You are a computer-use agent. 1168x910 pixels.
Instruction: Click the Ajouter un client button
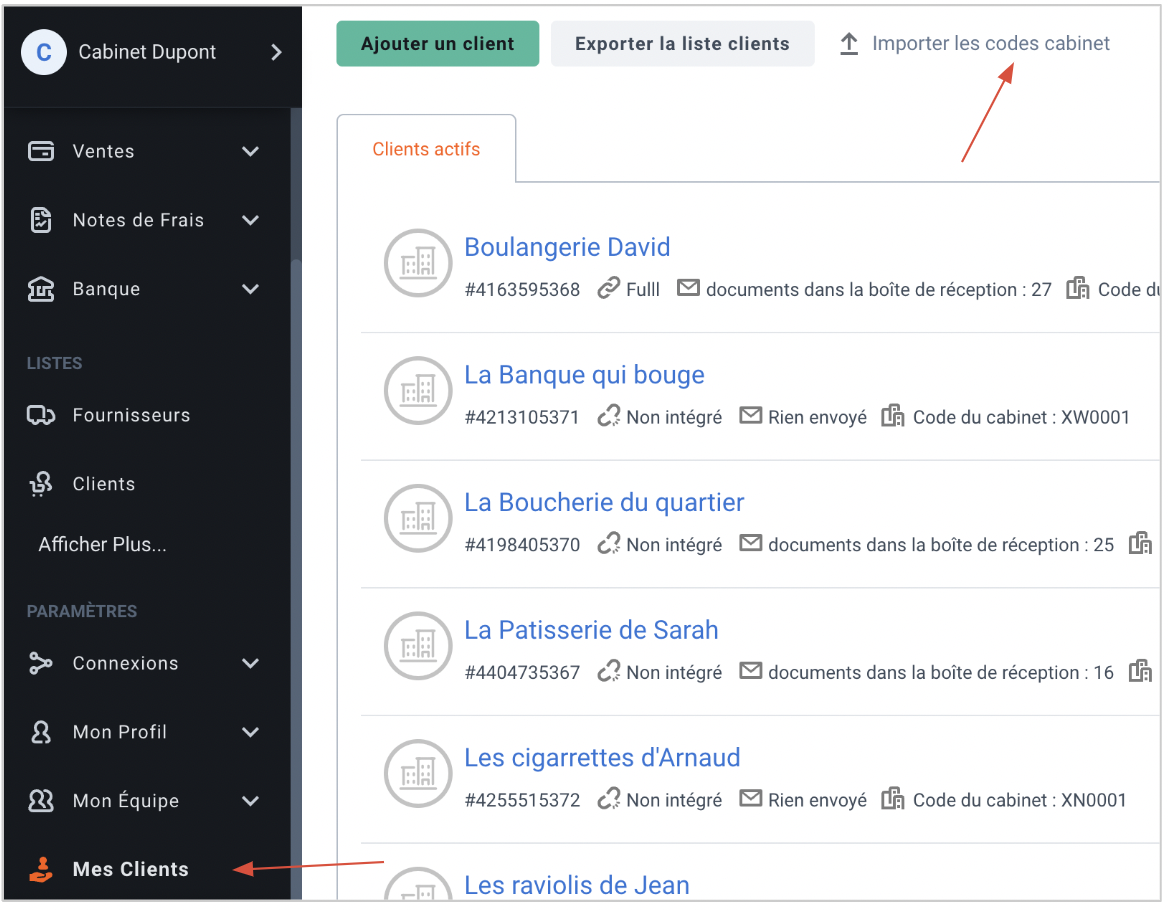pyautogui.click(x=438, y=44)
